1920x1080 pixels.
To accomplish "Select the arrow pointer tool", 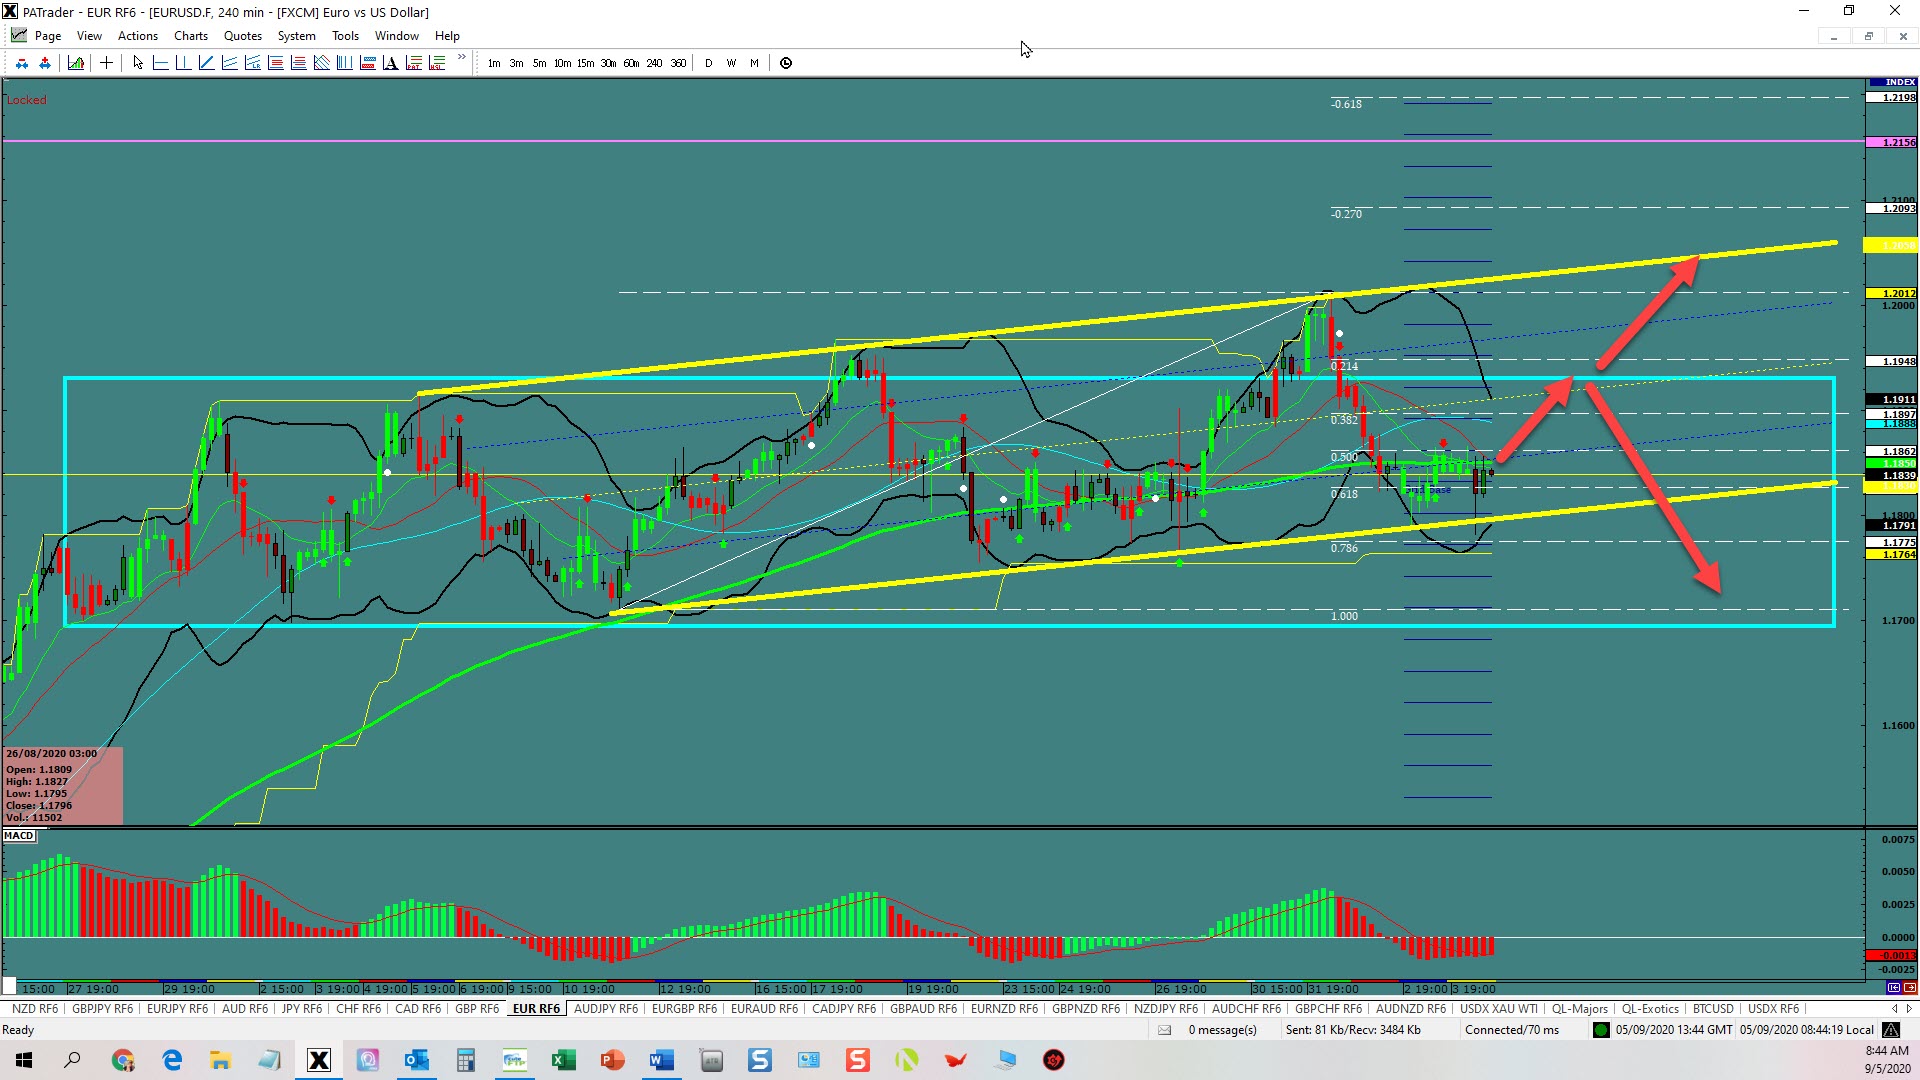I will pos(138,63).
